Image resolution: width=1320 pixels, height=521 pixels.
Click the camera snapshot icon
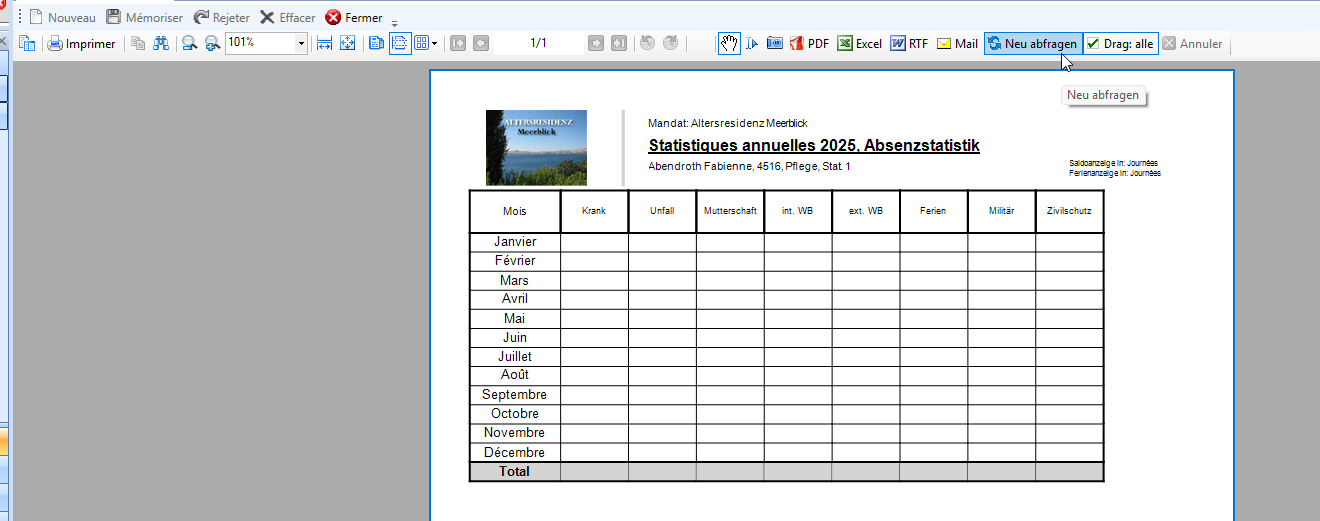tap(775, 44)
